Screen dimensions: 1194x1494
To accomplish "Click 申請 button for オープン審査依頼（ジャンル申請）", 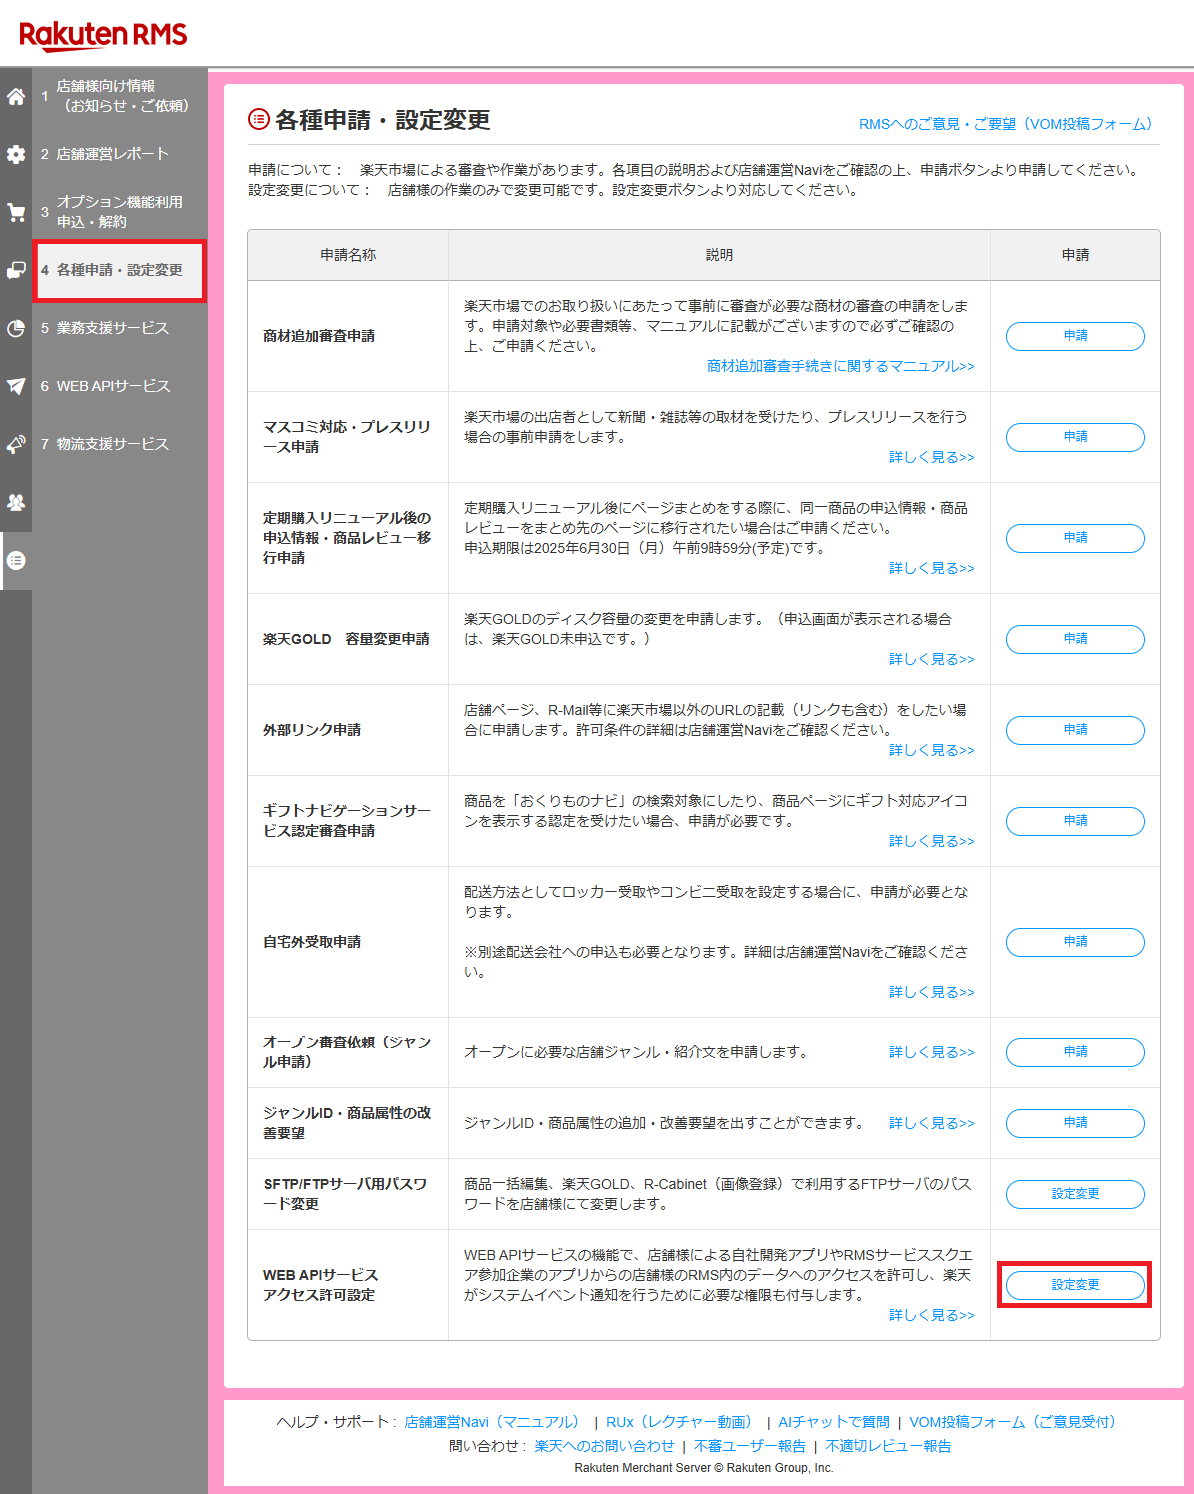I will (1075, 1052).
